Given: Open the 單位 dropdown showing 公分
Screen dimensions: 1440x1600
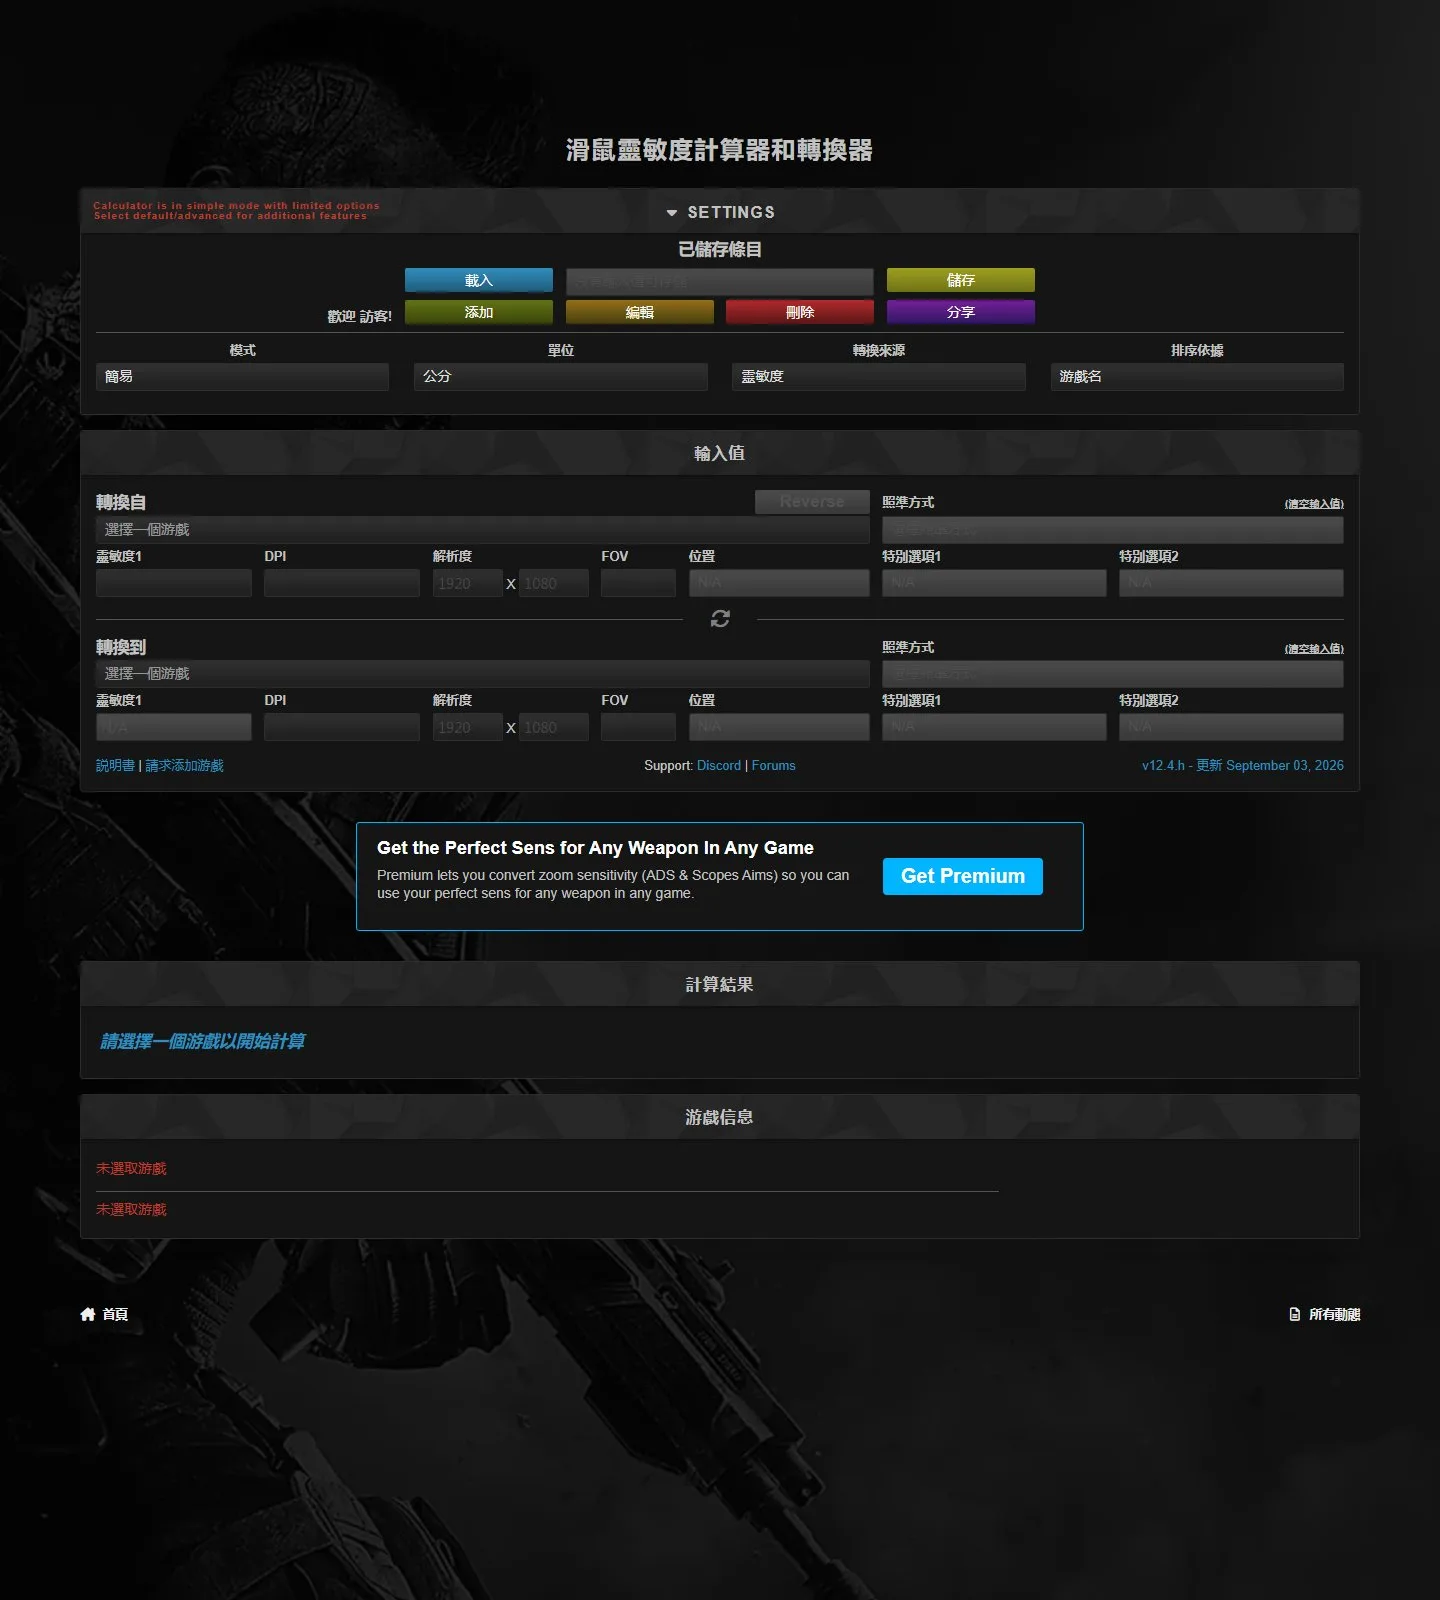Looking at the screenshot, I should tap(561, 377).
